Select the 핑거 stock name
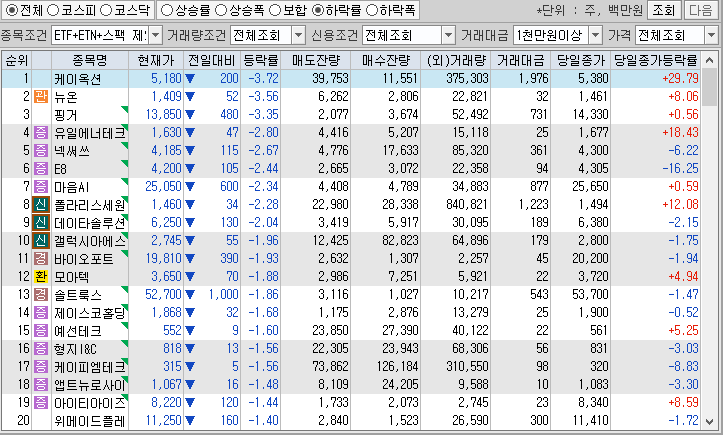723x435 pixels. (x=65, y=115)
